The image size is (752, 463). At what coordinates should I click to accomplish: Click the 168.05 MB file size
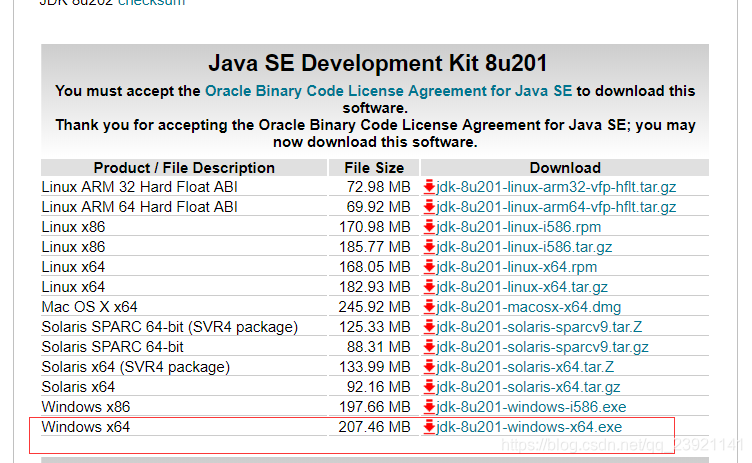pos(375,267)
